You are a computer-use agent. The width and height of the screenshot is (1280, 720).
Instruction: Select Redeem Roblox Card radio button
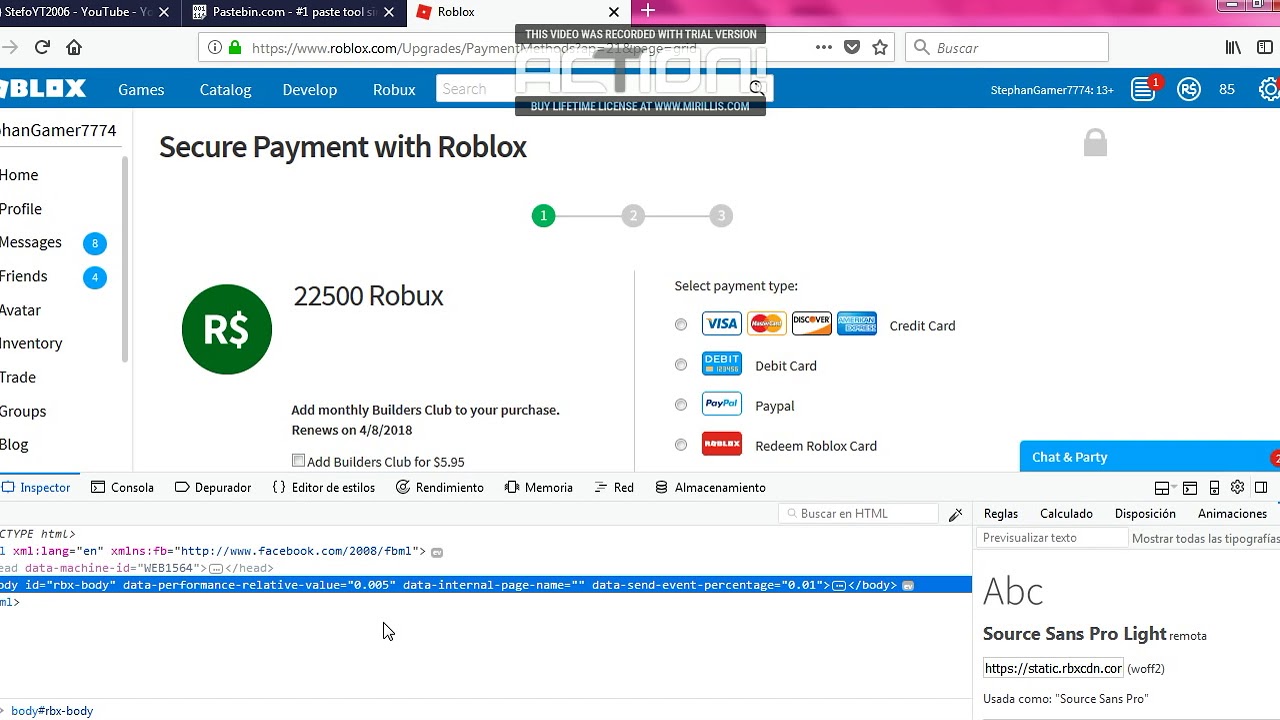tap(681, 445)
